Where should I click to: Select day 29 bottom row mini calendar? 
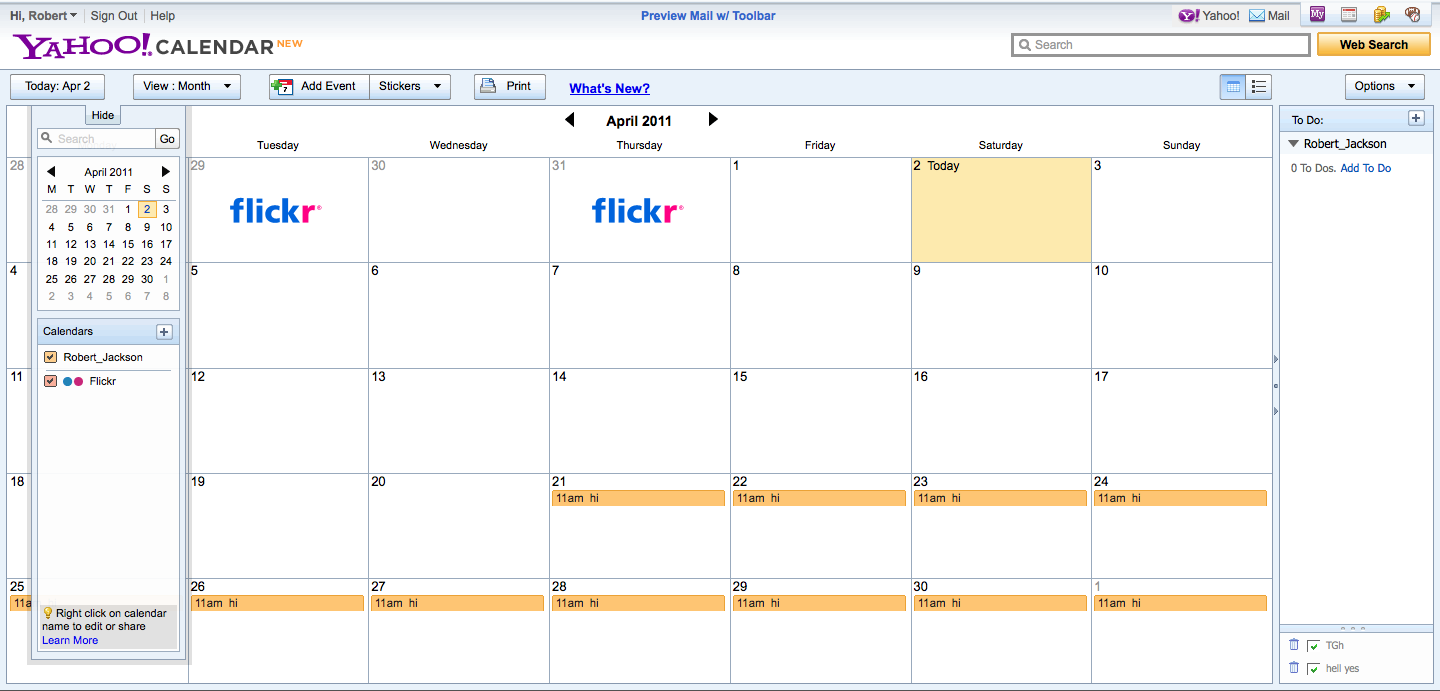(128, 279)
